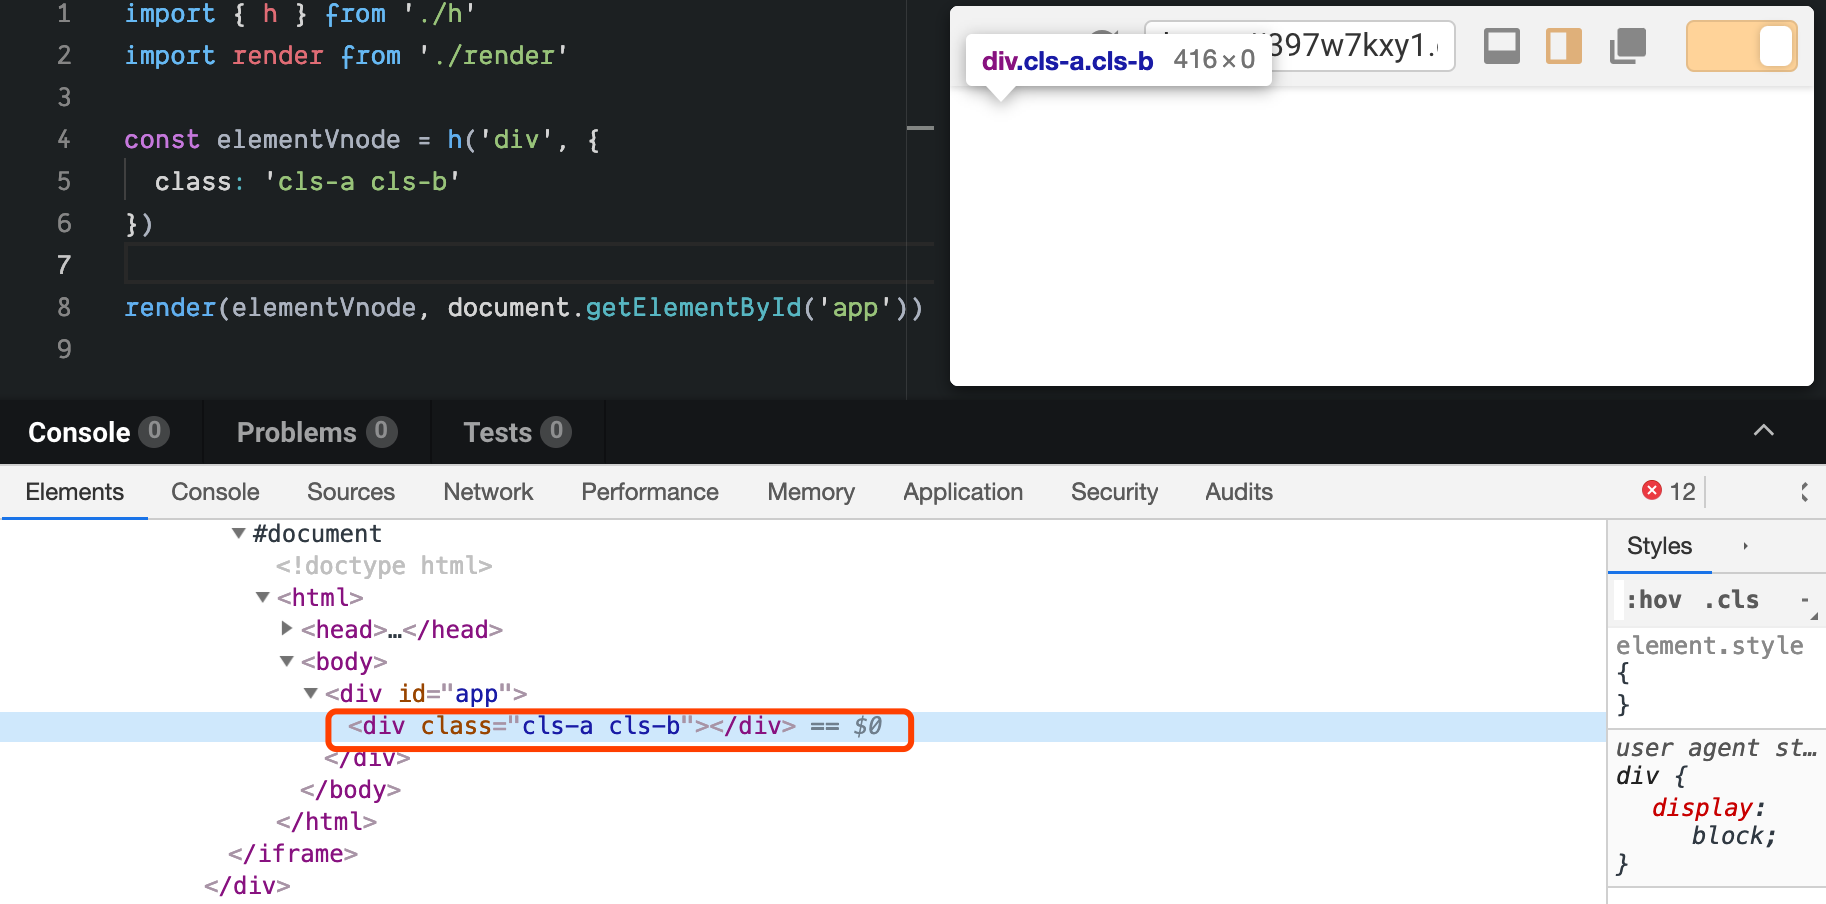Click the side-by-side preview layout icon
This screenshot has width=1826, height=904.
(1564, 46)
